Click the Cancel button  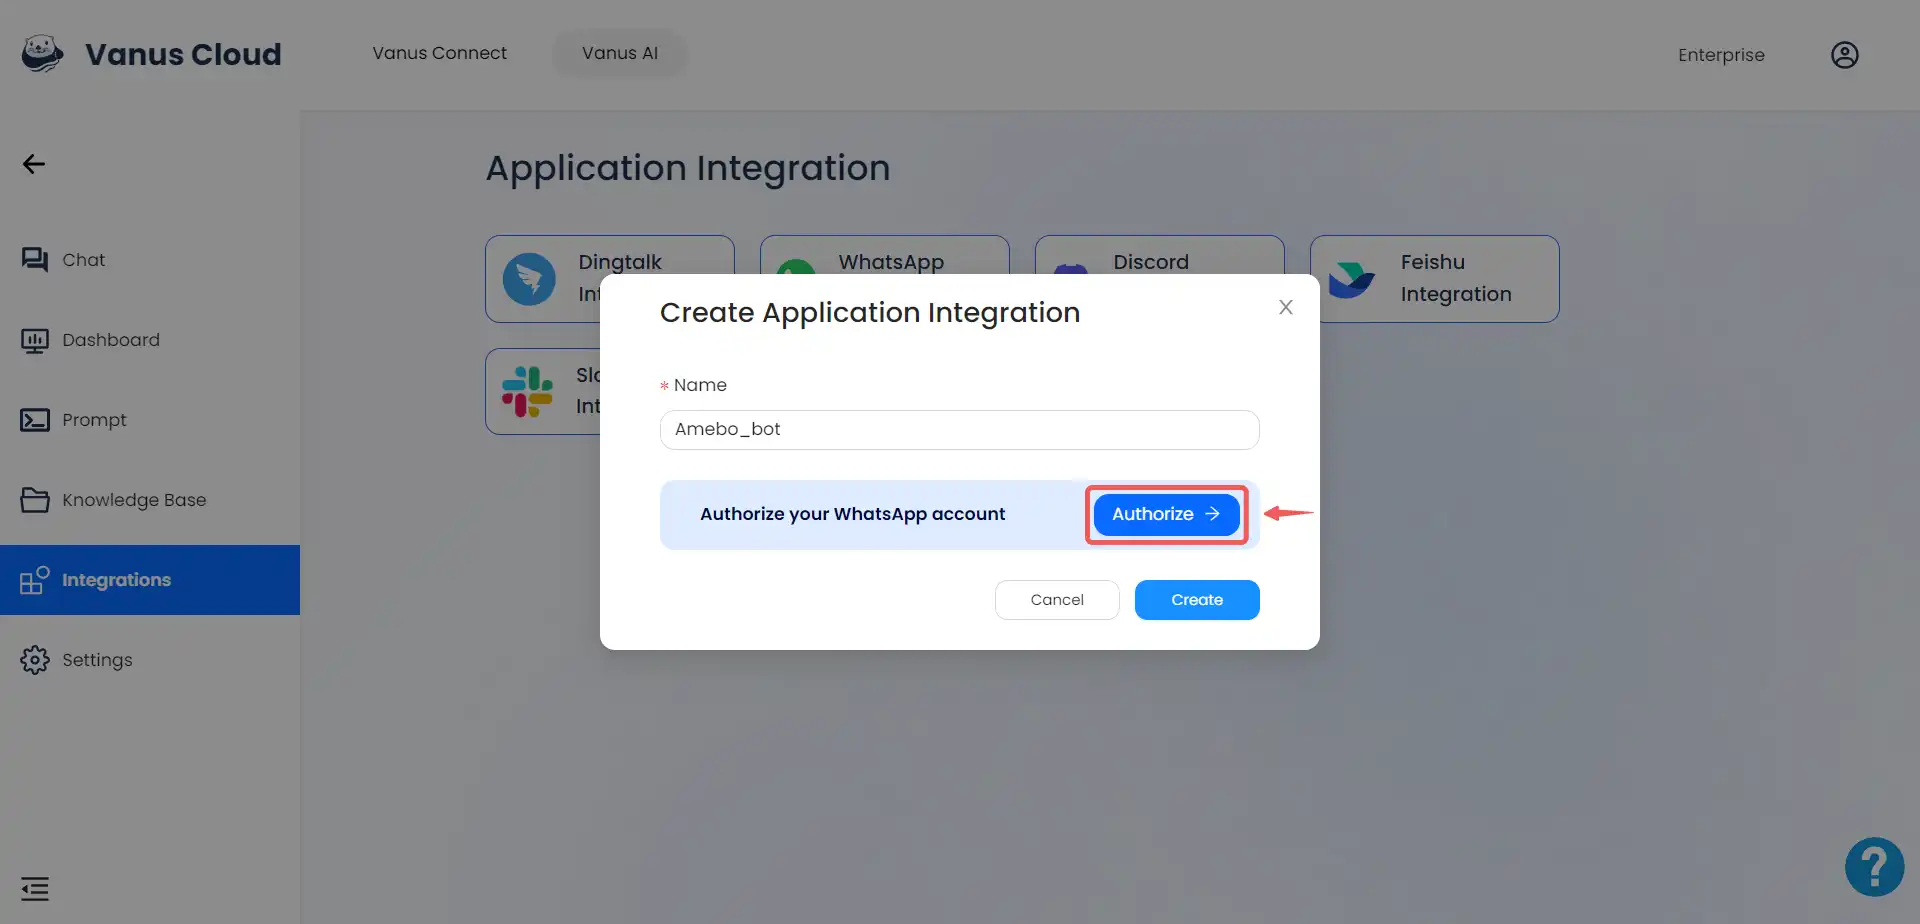[1057, 600]
